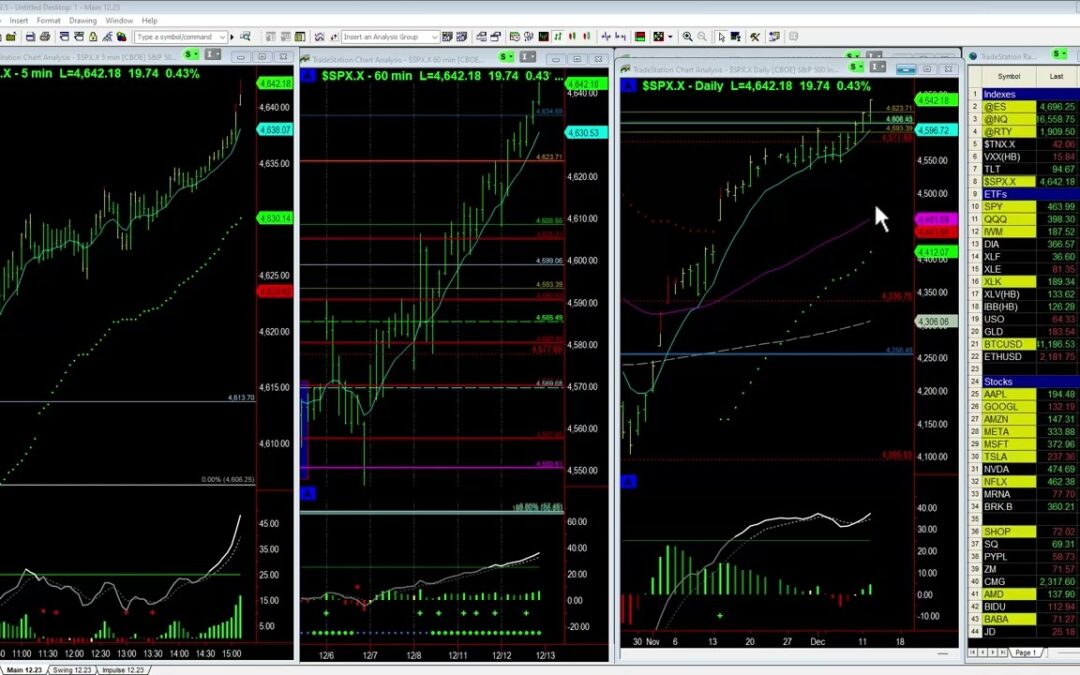Click the first icon after Analysis Group box
Screen dimensions: 1080x675
[x=447, y=37]
